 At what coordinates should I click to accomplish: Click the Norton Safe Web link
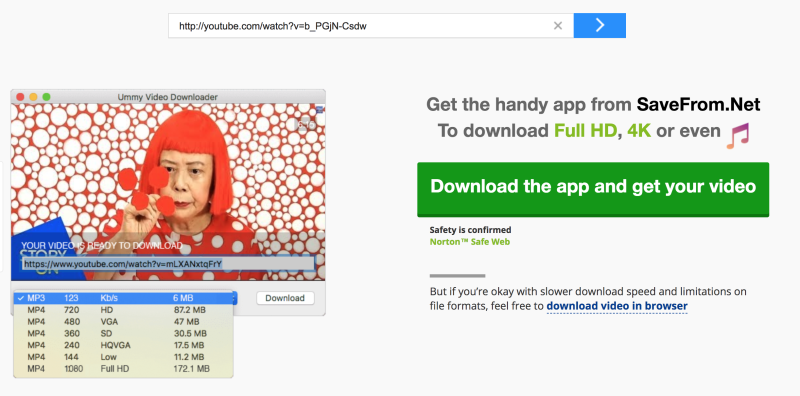pyautogui.click(x=469, y=241)
